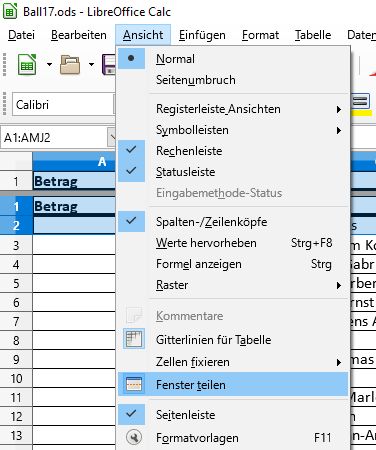Click the Formatvorlagen wrench icon
376x450 pixels.
coord(134,437)
